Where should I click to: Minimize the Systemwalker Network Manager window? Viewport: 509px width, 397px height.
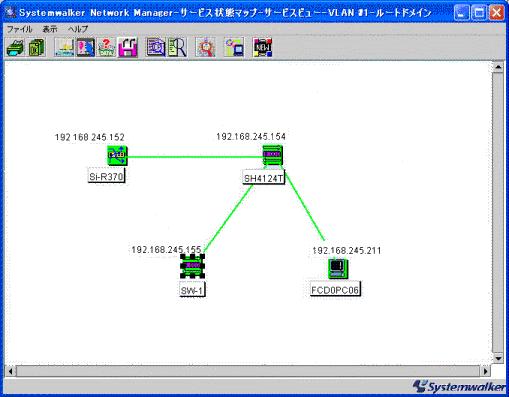[x=462, y=13]
